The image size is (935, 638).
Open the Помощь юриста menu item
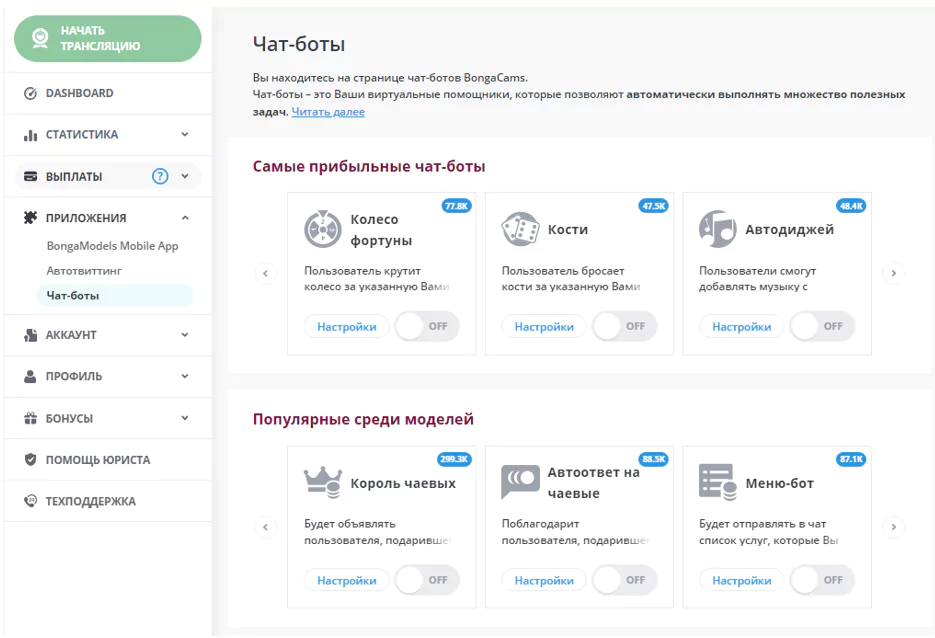(107, 460)
